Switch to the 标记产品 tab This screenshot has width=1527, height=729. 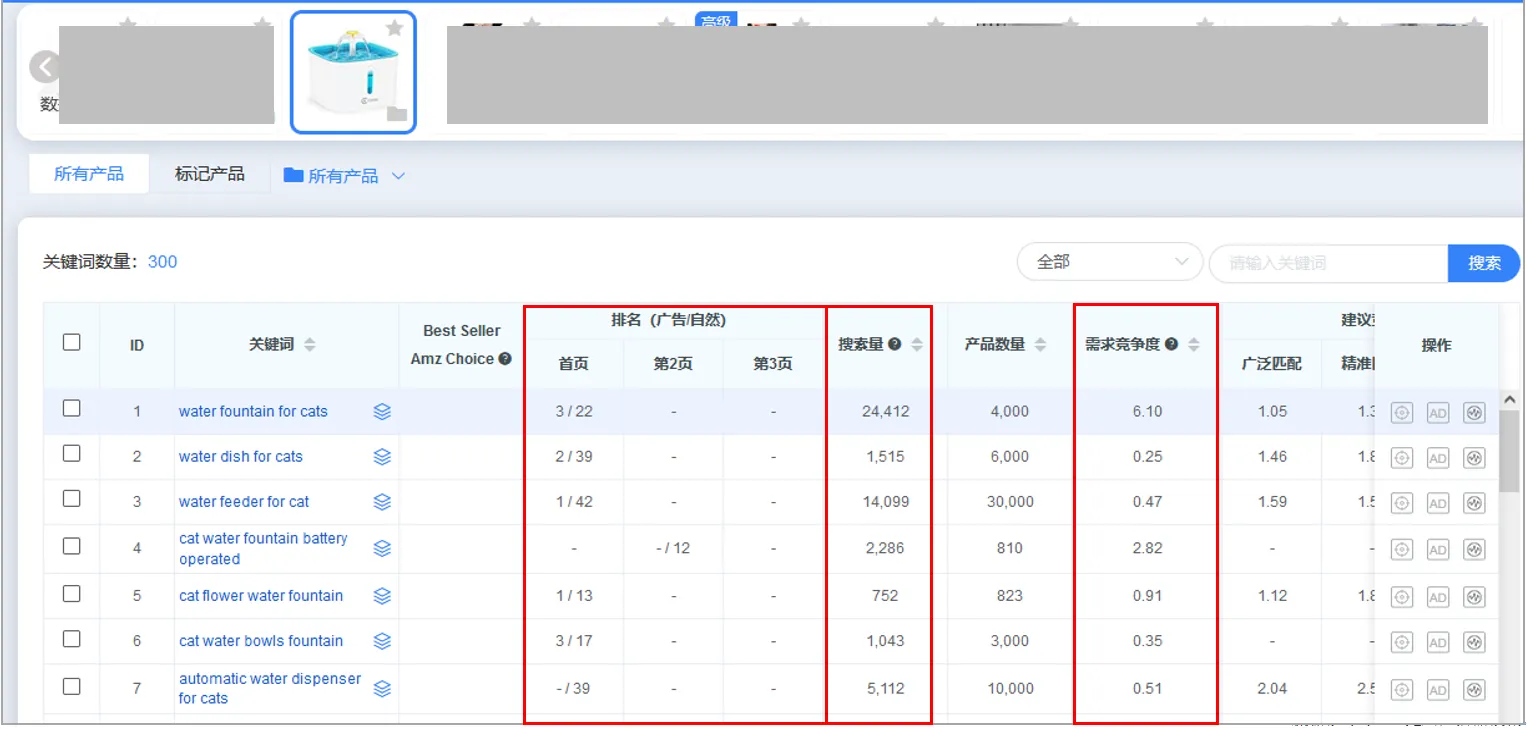tap(209, 174)
